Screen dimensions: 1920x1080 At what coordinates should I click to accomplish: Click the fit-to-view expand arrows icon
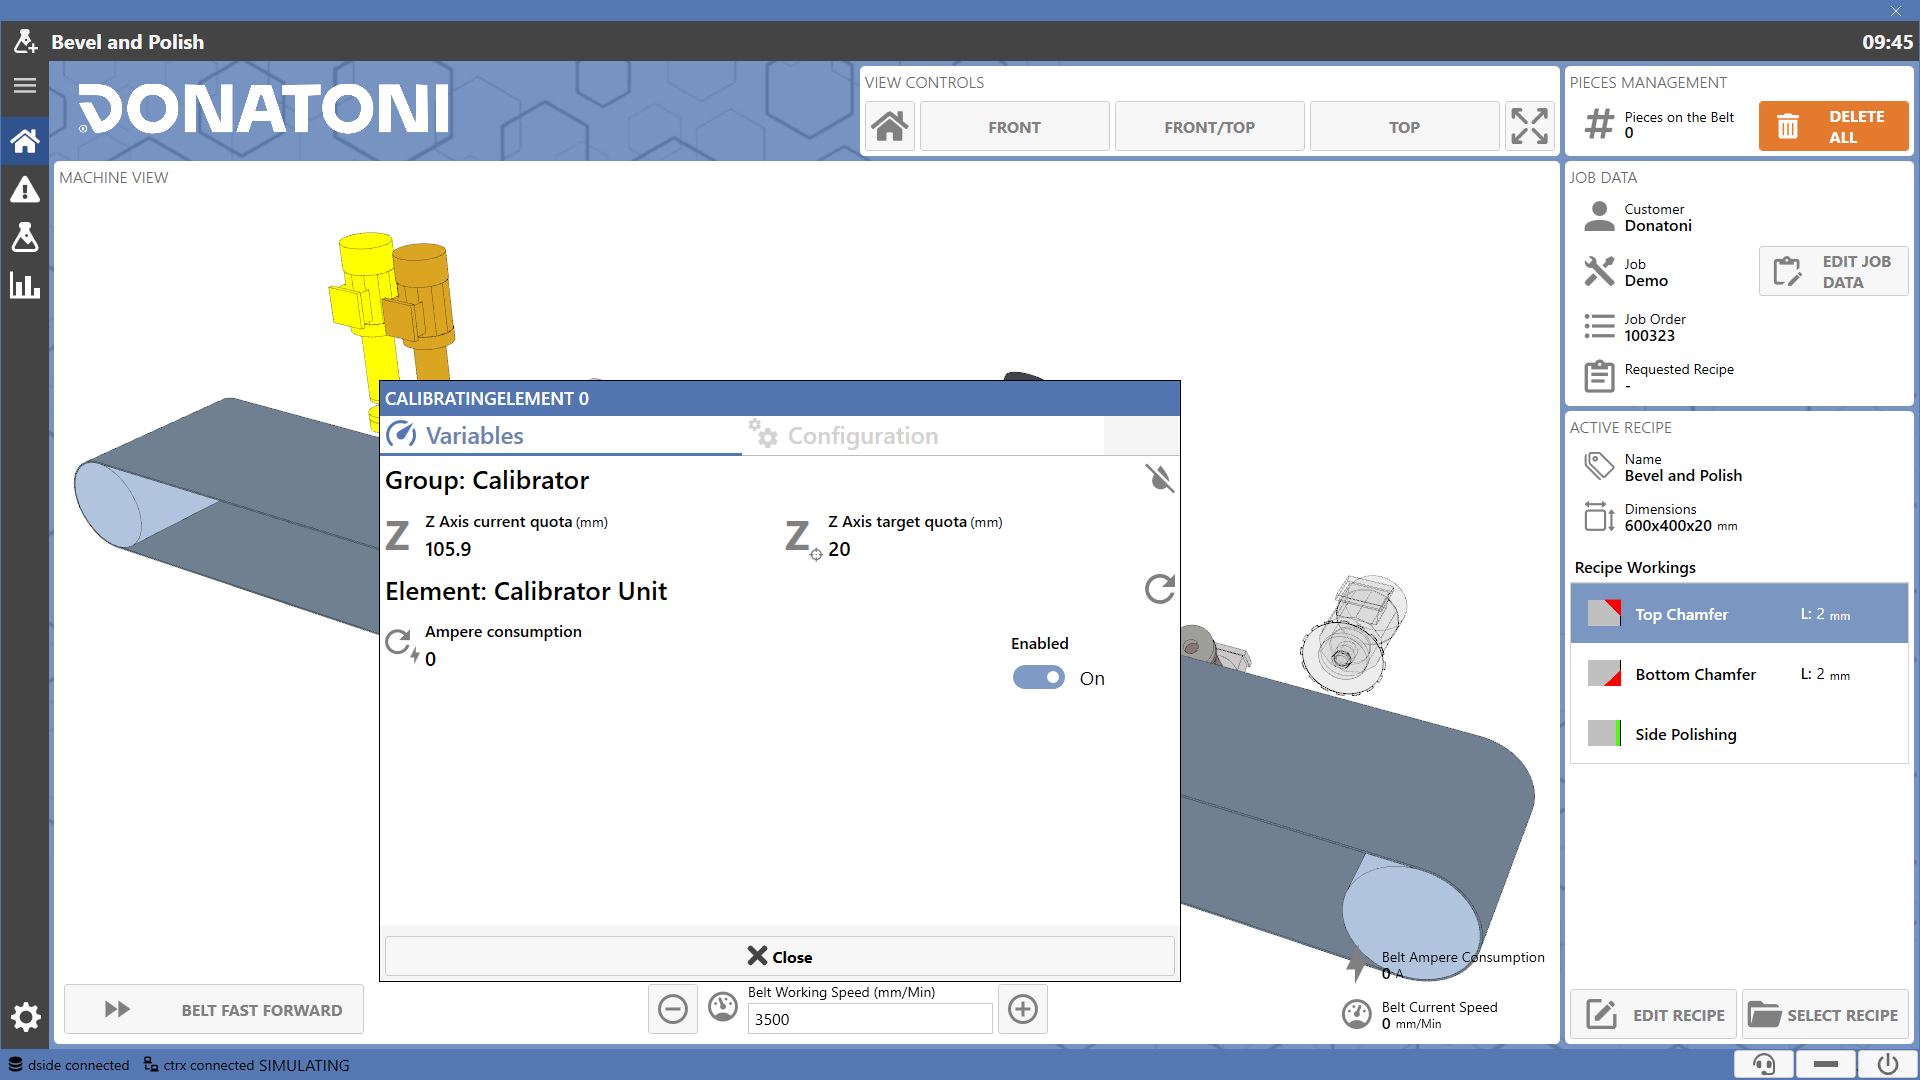pos(1530,127)
